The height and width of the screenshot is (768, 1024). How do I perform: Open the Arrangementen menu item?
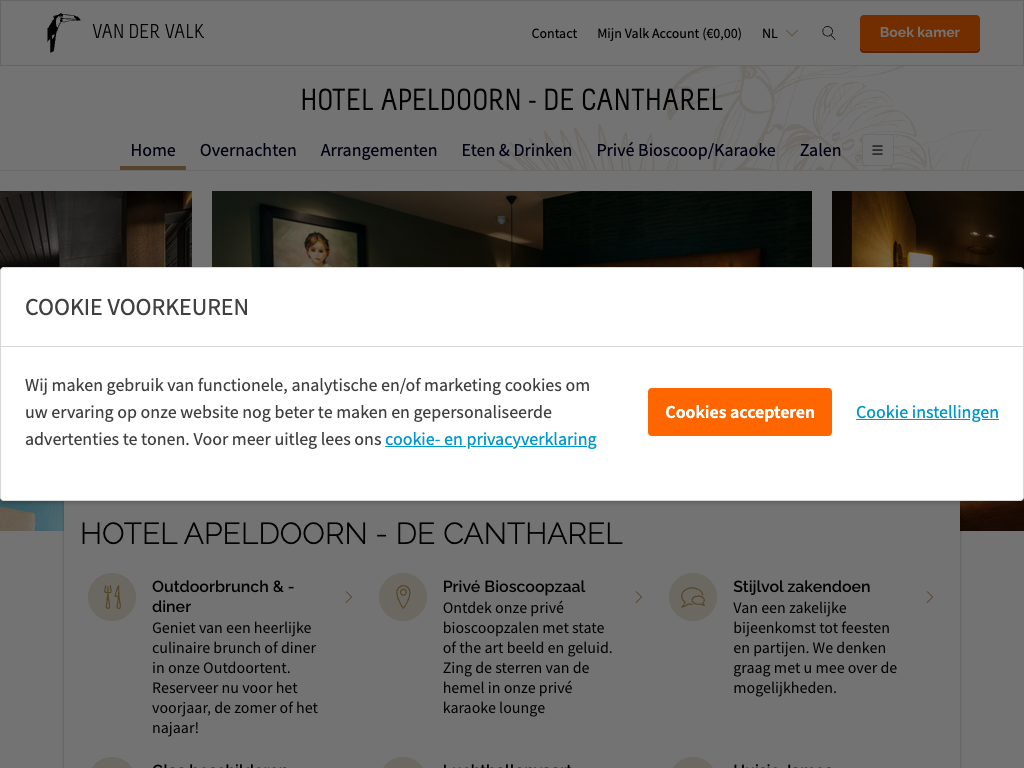(379, 150)
